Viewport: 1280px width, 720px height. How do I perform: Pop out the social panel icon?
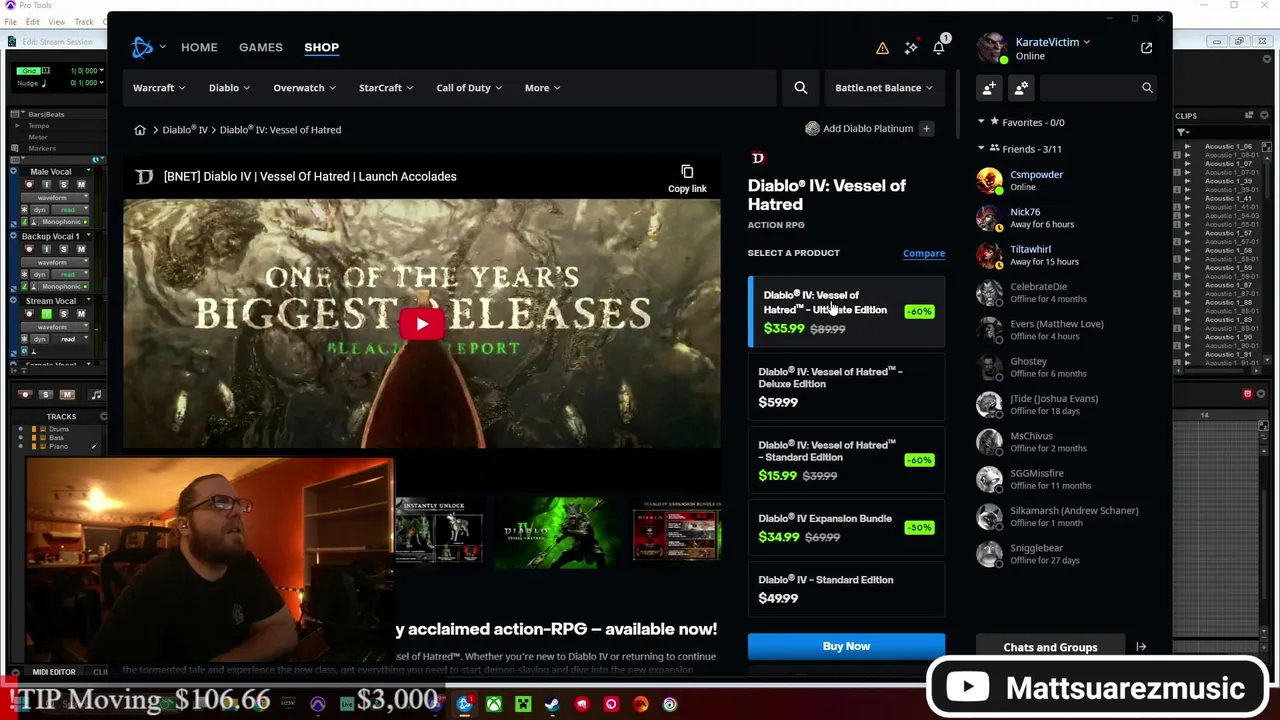pyautogui.click(x=1147, y=48)
